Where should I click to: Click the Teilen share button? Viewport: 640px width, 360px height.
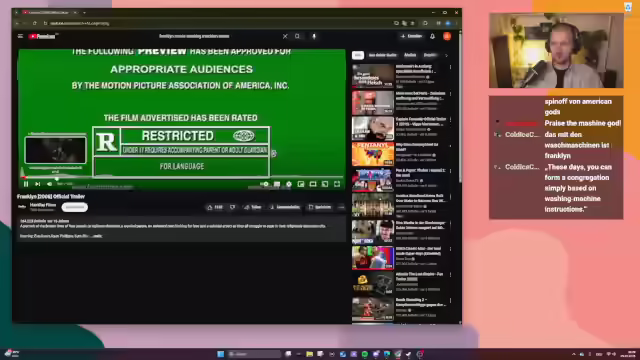253,207
